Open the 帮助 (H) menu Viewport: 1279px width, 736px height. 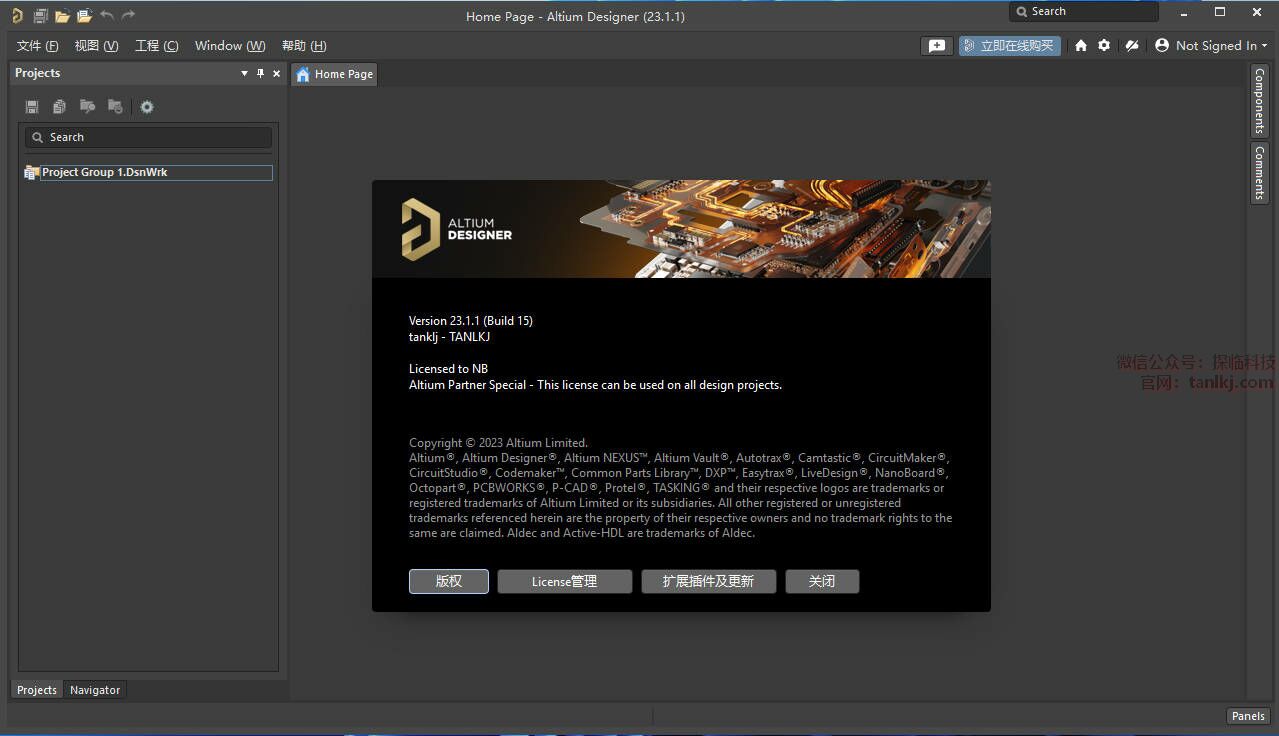[304, 46]
